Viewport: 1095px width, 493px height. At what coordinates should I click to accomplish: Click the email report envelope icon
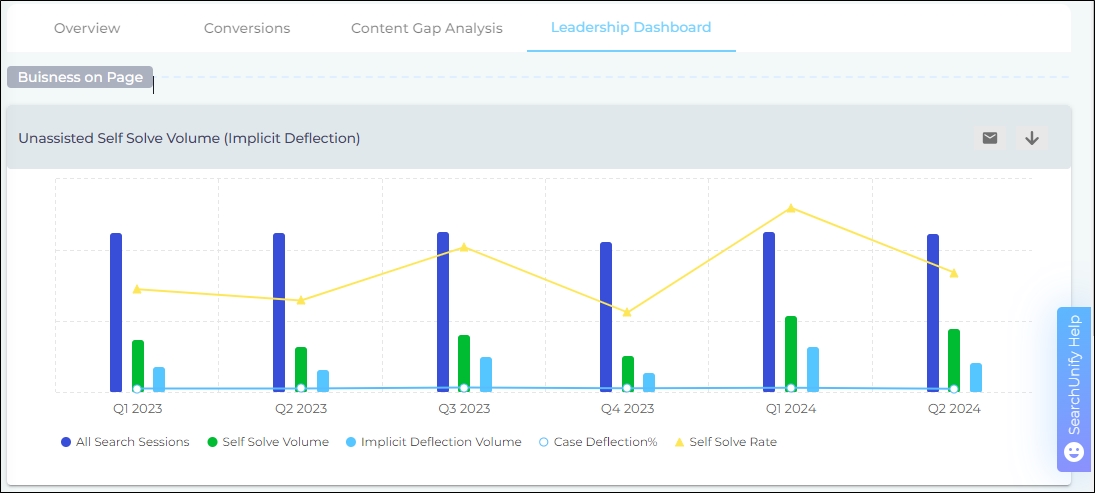[x=989, y=138]
